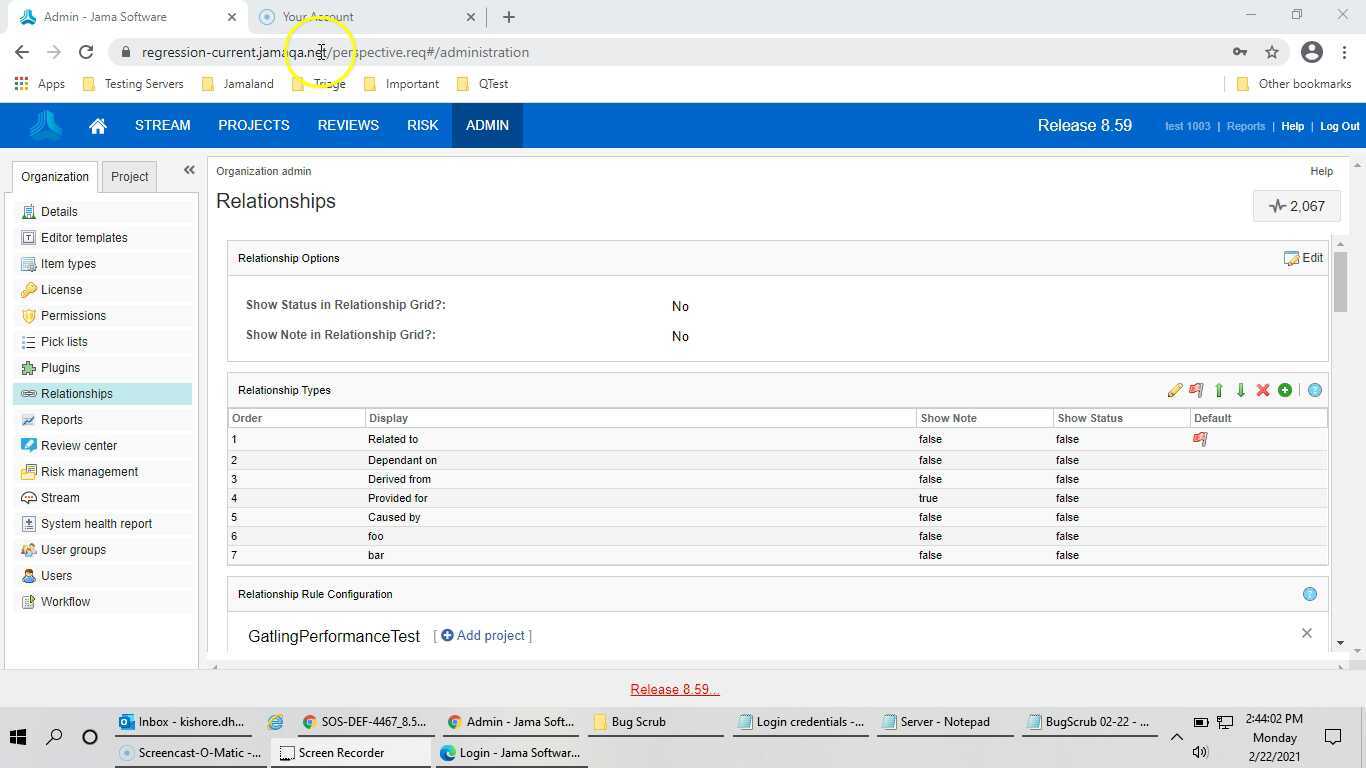Show hidden system tray icons
The height and width of the screenshot is (768, 1366).
(x=1177, y=737)
